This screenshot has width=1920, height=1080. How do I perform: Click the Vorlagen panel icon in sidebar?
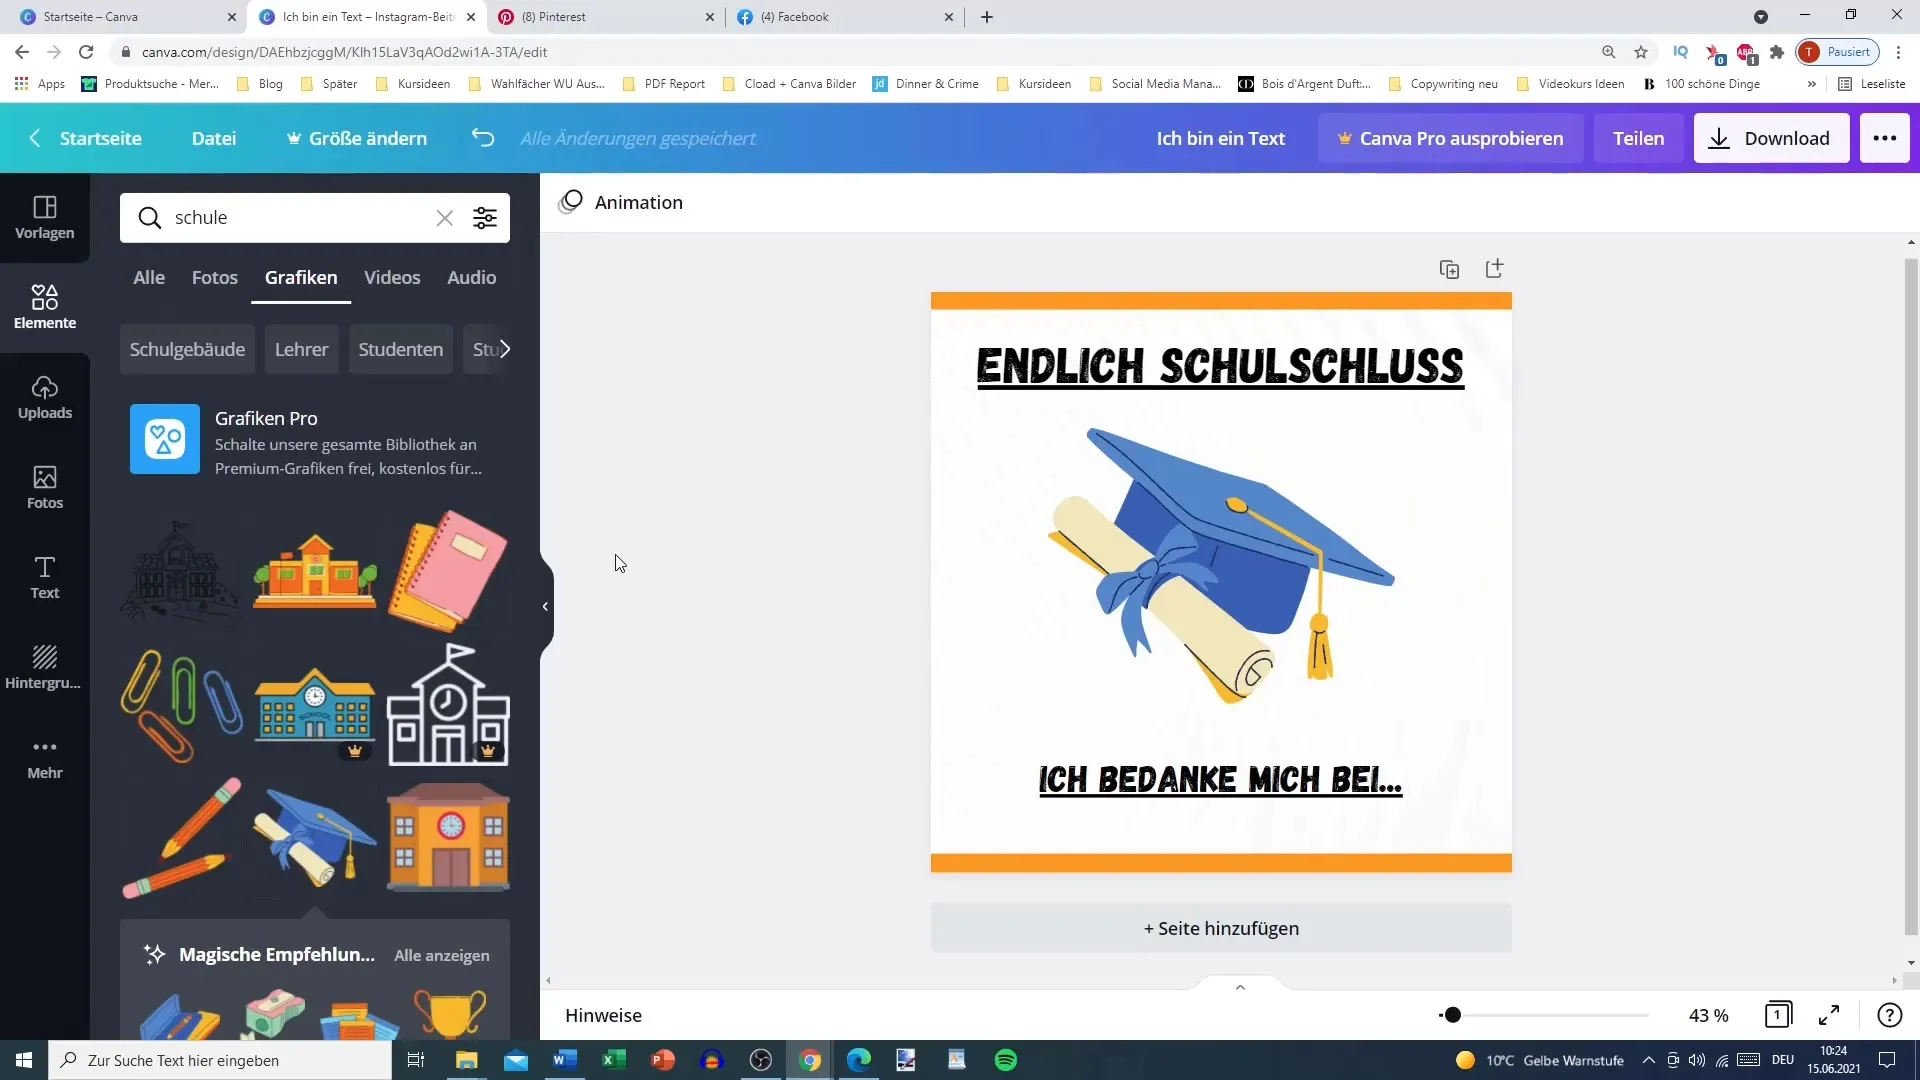click(44, 215)
